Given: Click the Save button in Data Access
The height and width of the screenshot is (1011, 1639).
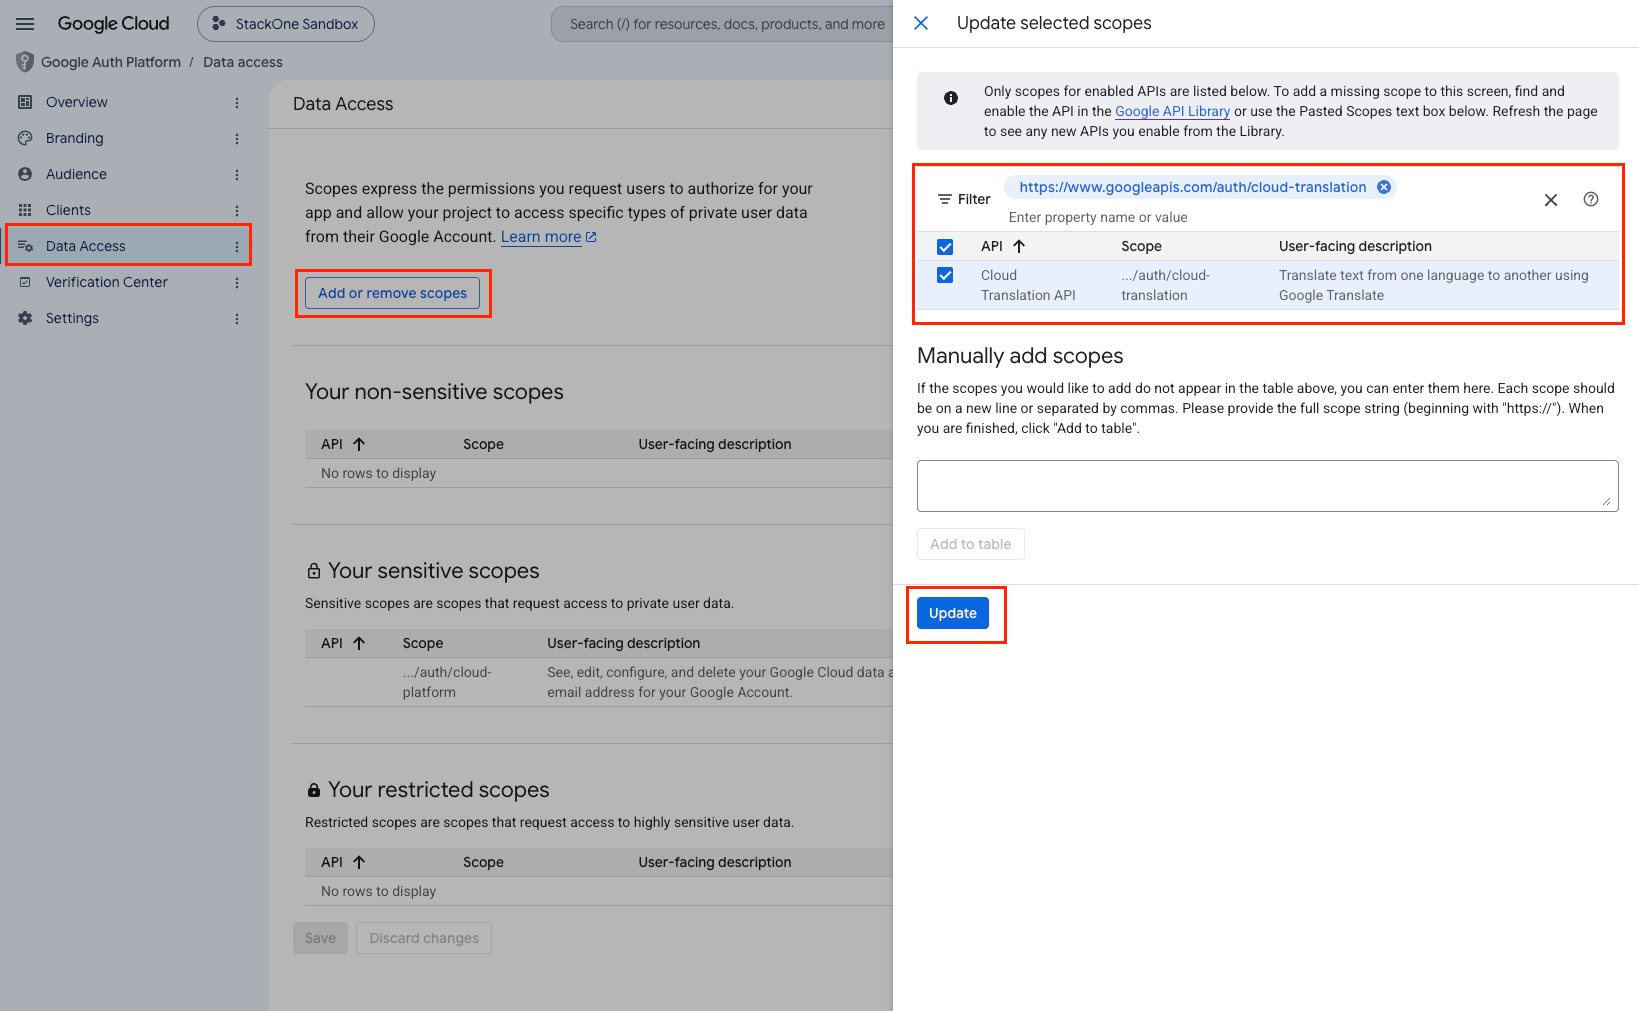Looking at the screenshot, I should pyautogui.click(x=320, y=938).
